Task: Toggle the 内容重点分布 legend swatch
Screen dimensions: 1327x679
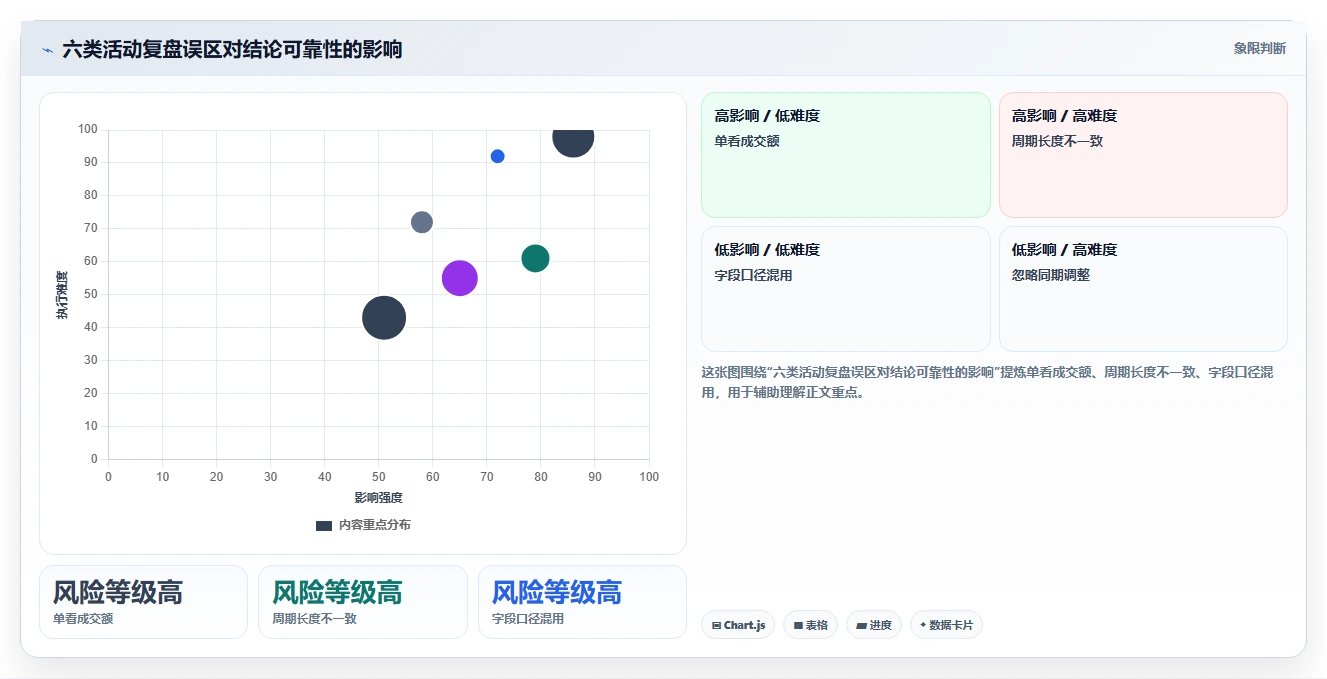Action: coord(324,525)
